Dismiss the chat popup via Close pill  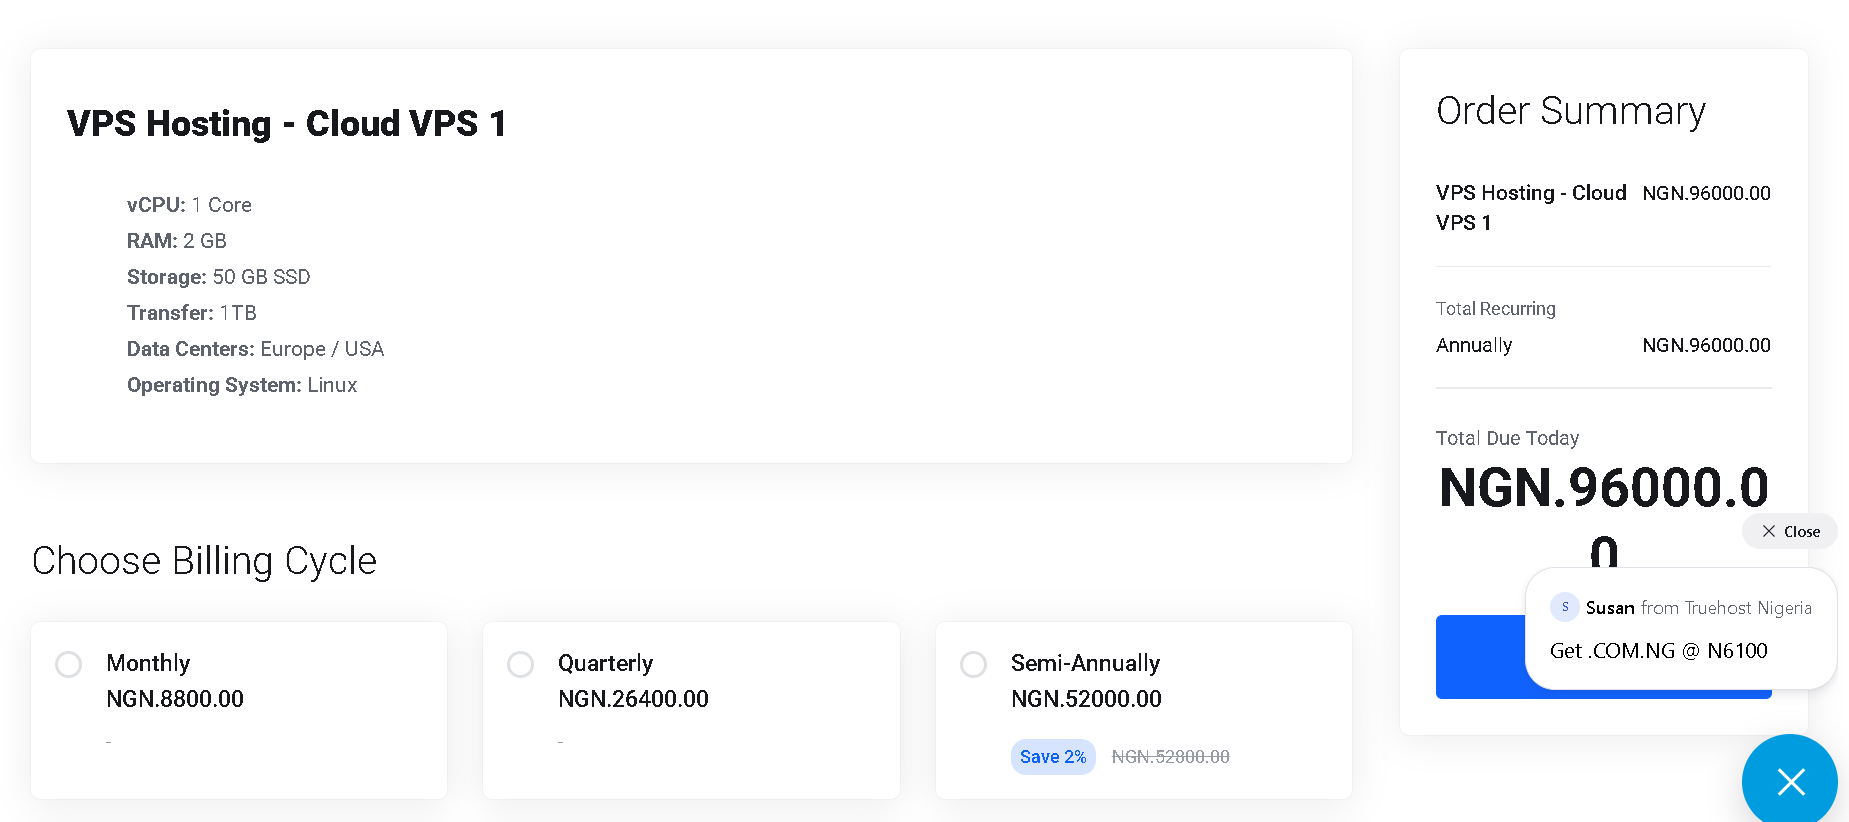coord(1790,532)
